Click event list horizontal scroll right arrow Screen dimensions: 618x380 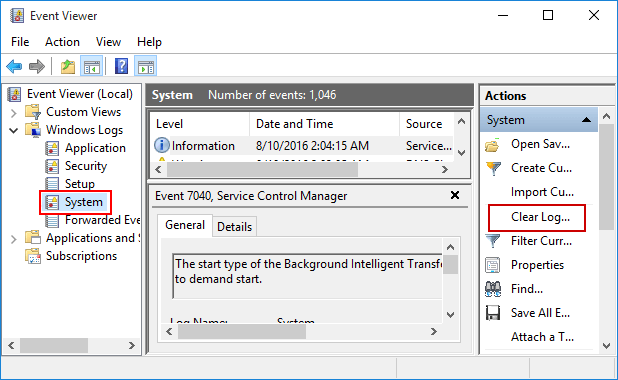click(x=445, y=170)
